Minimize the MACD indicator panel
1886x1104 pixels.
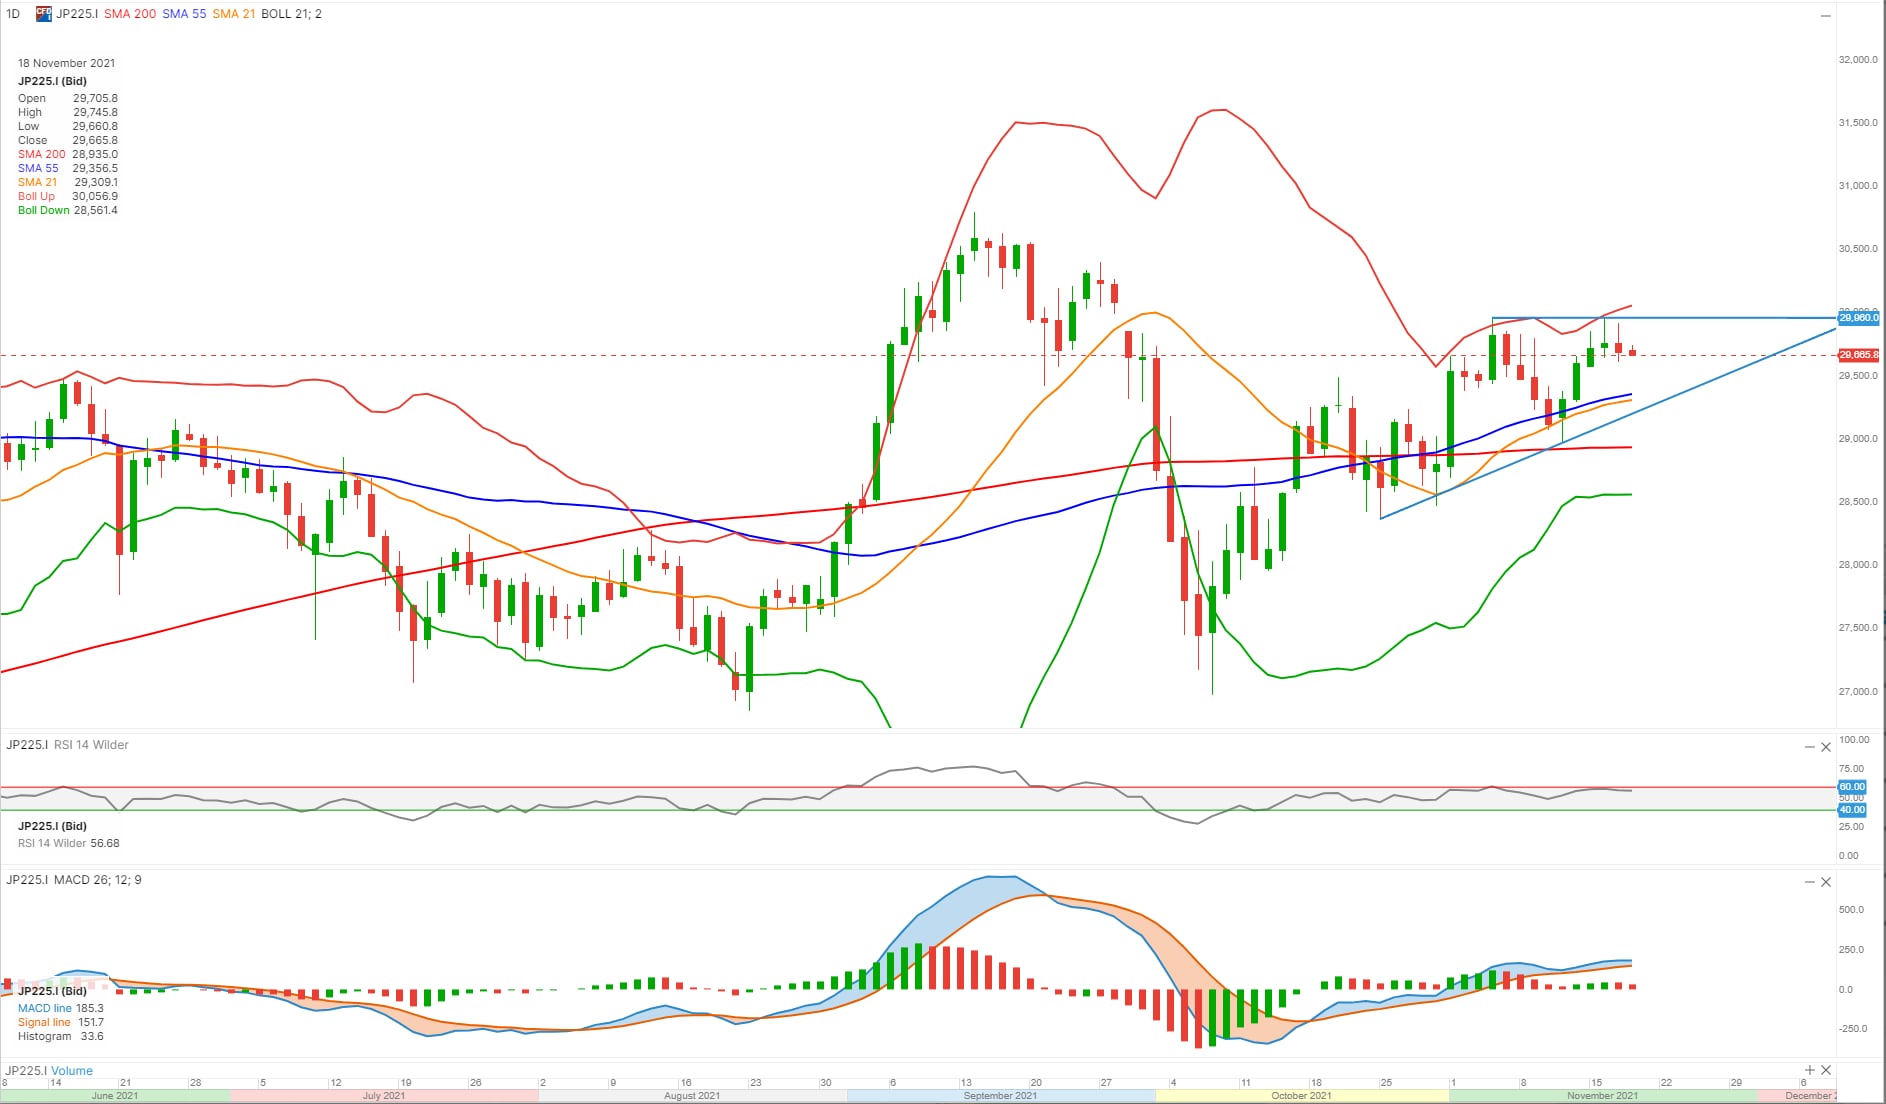click(x=1809, y=882)
